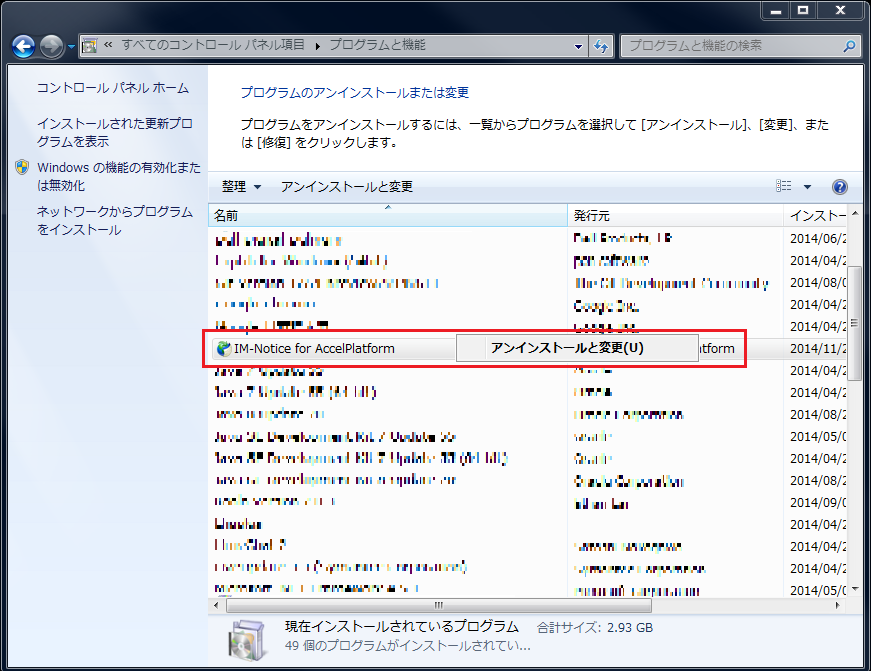Click the back navigation arrow
This screenshot has width=872, height=671.
point(22,46)
